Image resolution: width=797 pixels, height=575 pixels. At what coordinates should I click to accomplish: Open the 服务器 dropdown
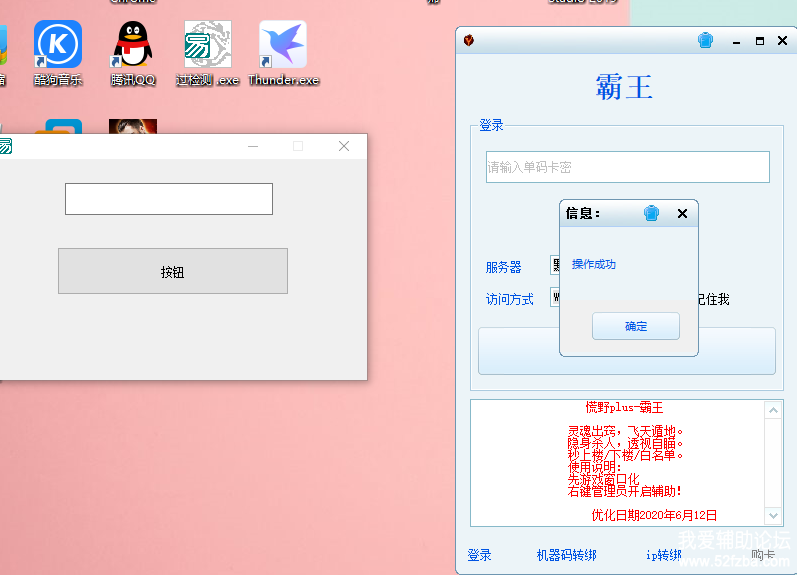tap(555, 265)
